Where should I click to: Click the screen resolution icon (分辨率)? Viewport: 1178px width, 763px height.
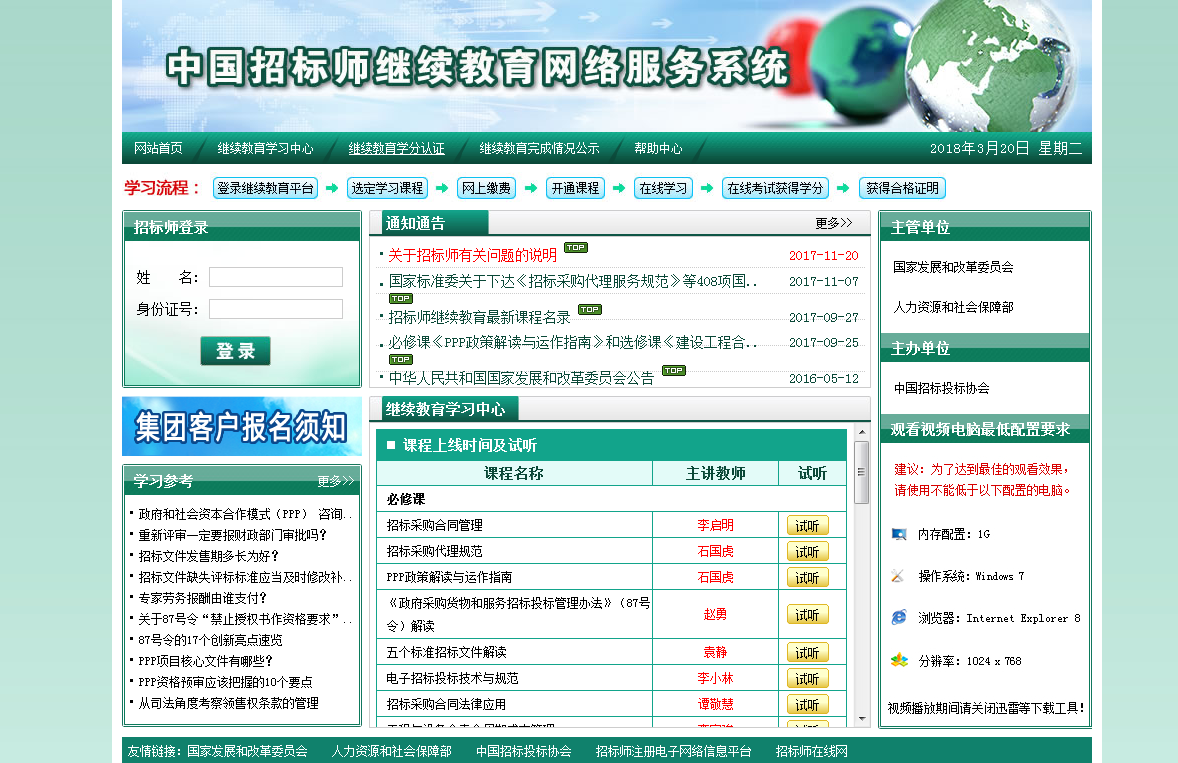pos(899,660)
